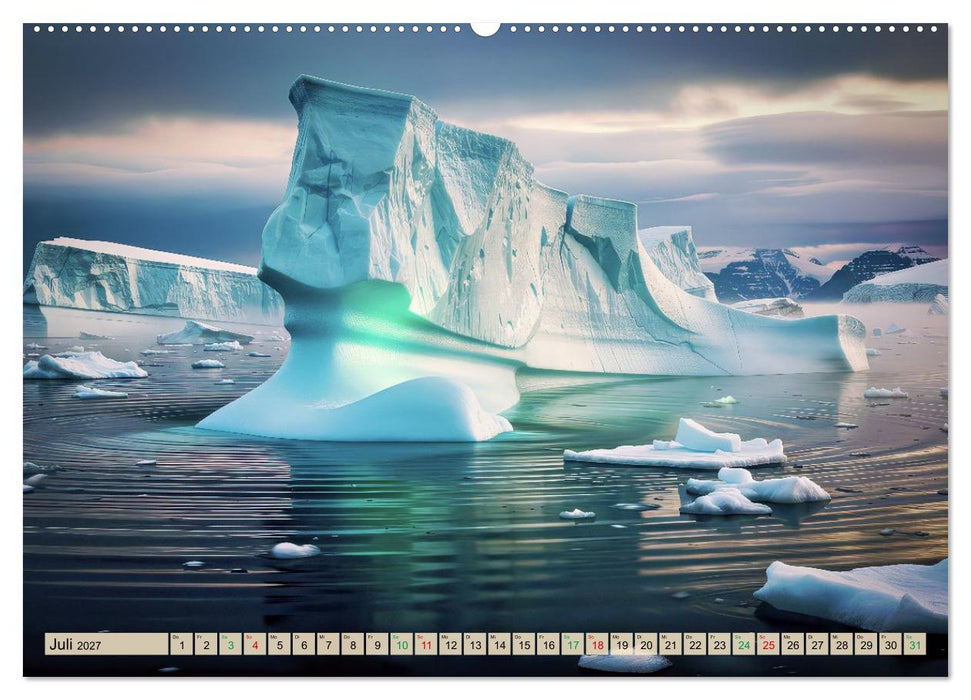Click date cell 7
The height and width of the screenshot is (700, 971).
click(x=329, y=644)
